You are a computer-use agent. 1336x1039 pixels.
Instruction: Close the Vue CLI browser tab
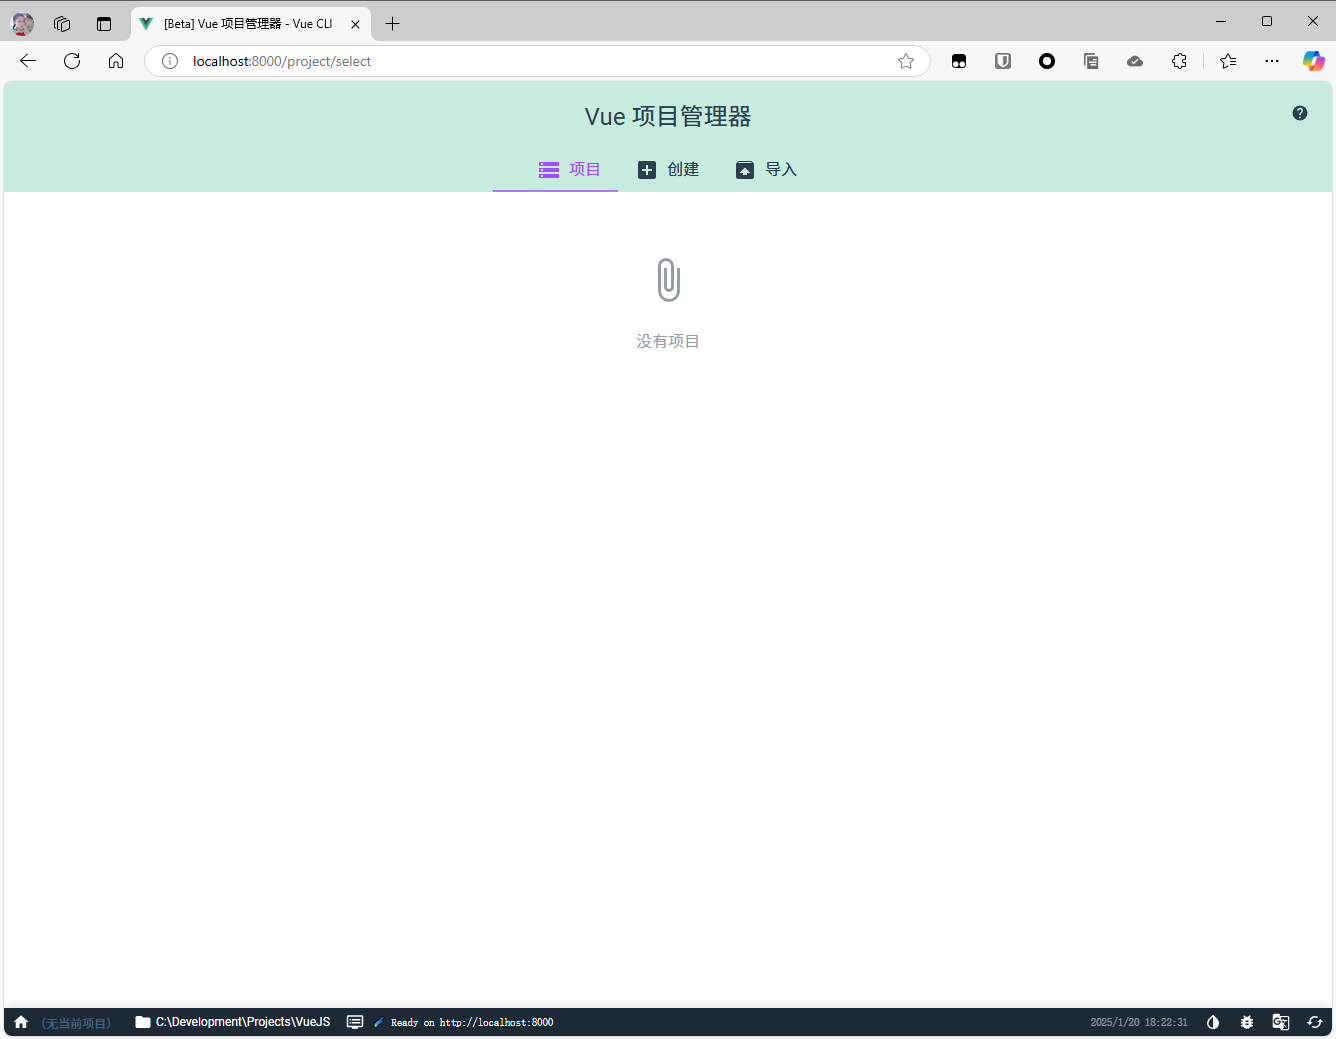click(355, 24)
